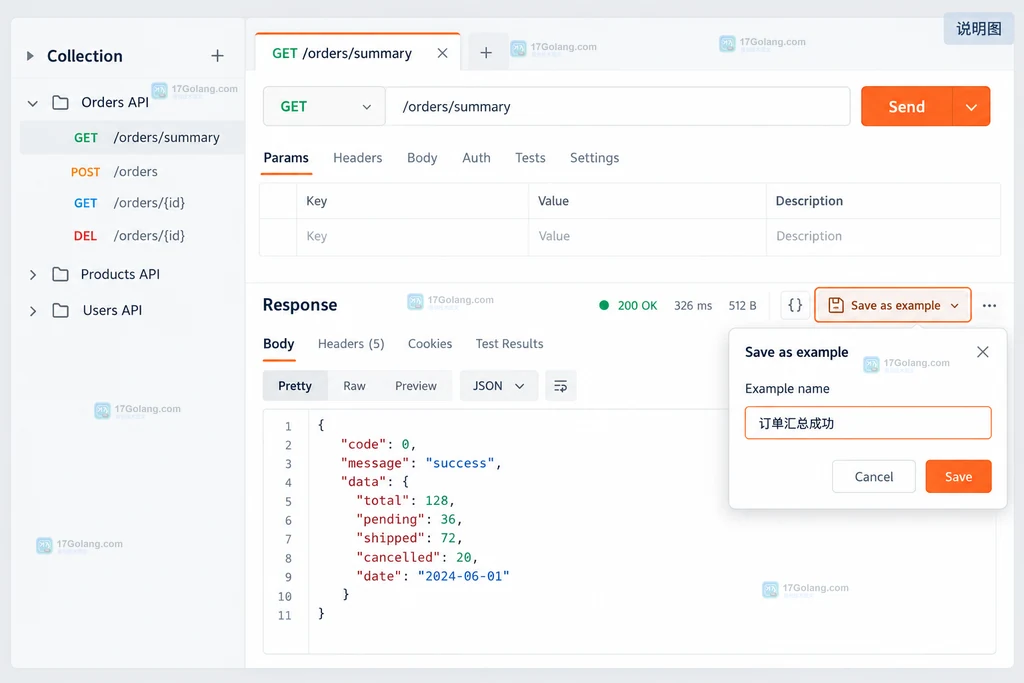The width and height of the screenshot is (1024, 683).
Task: Cancel saving the example
Action: pyautogui.click(x=874, y=477)
